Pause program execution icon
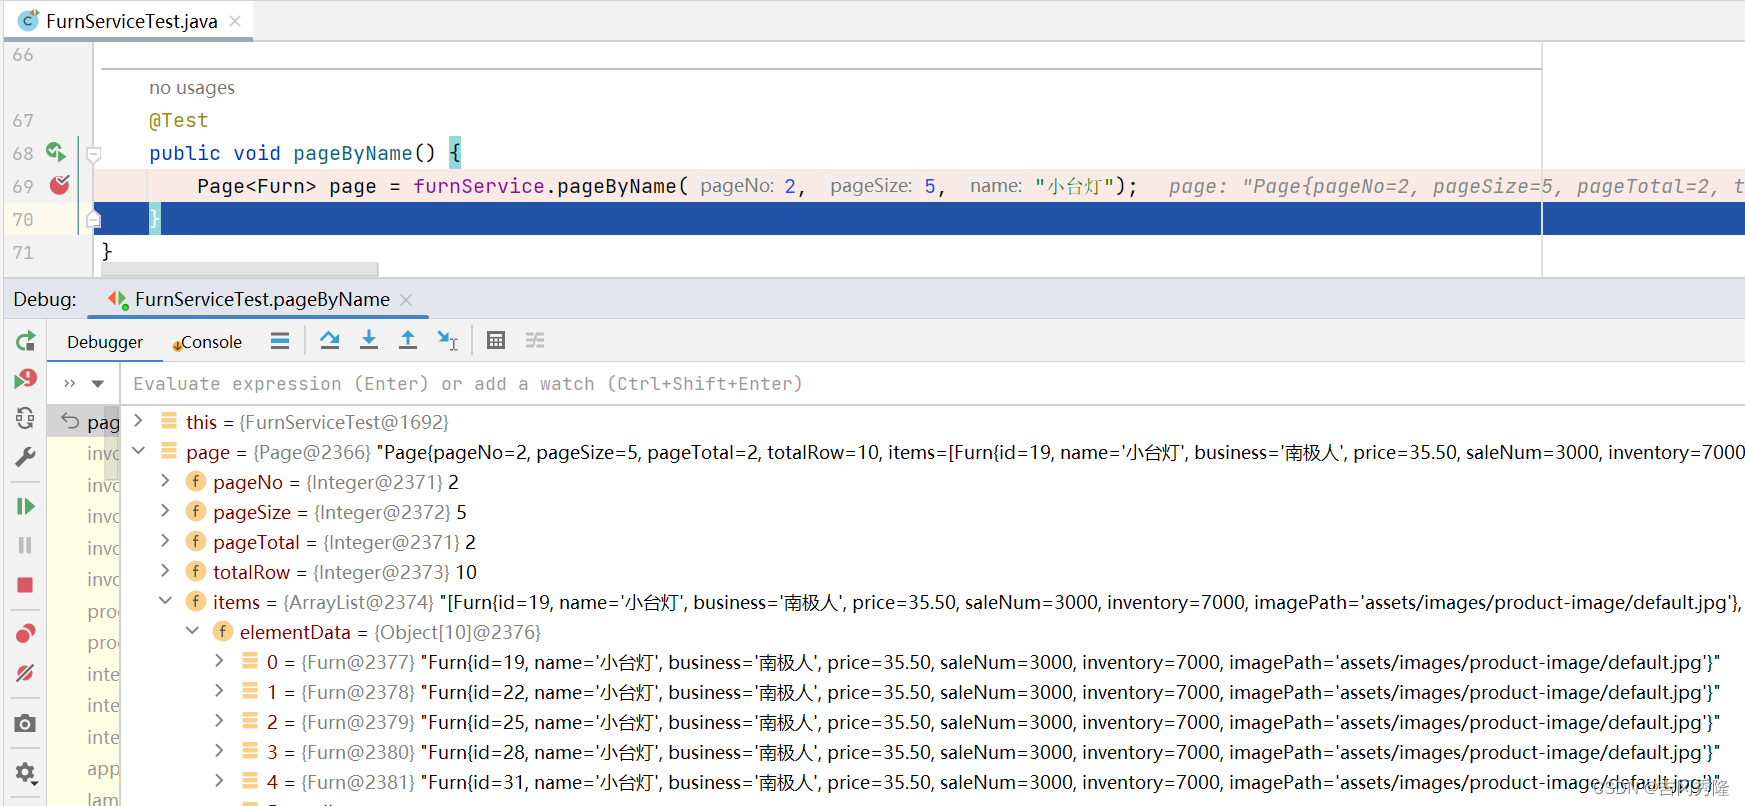 (25, 545)
